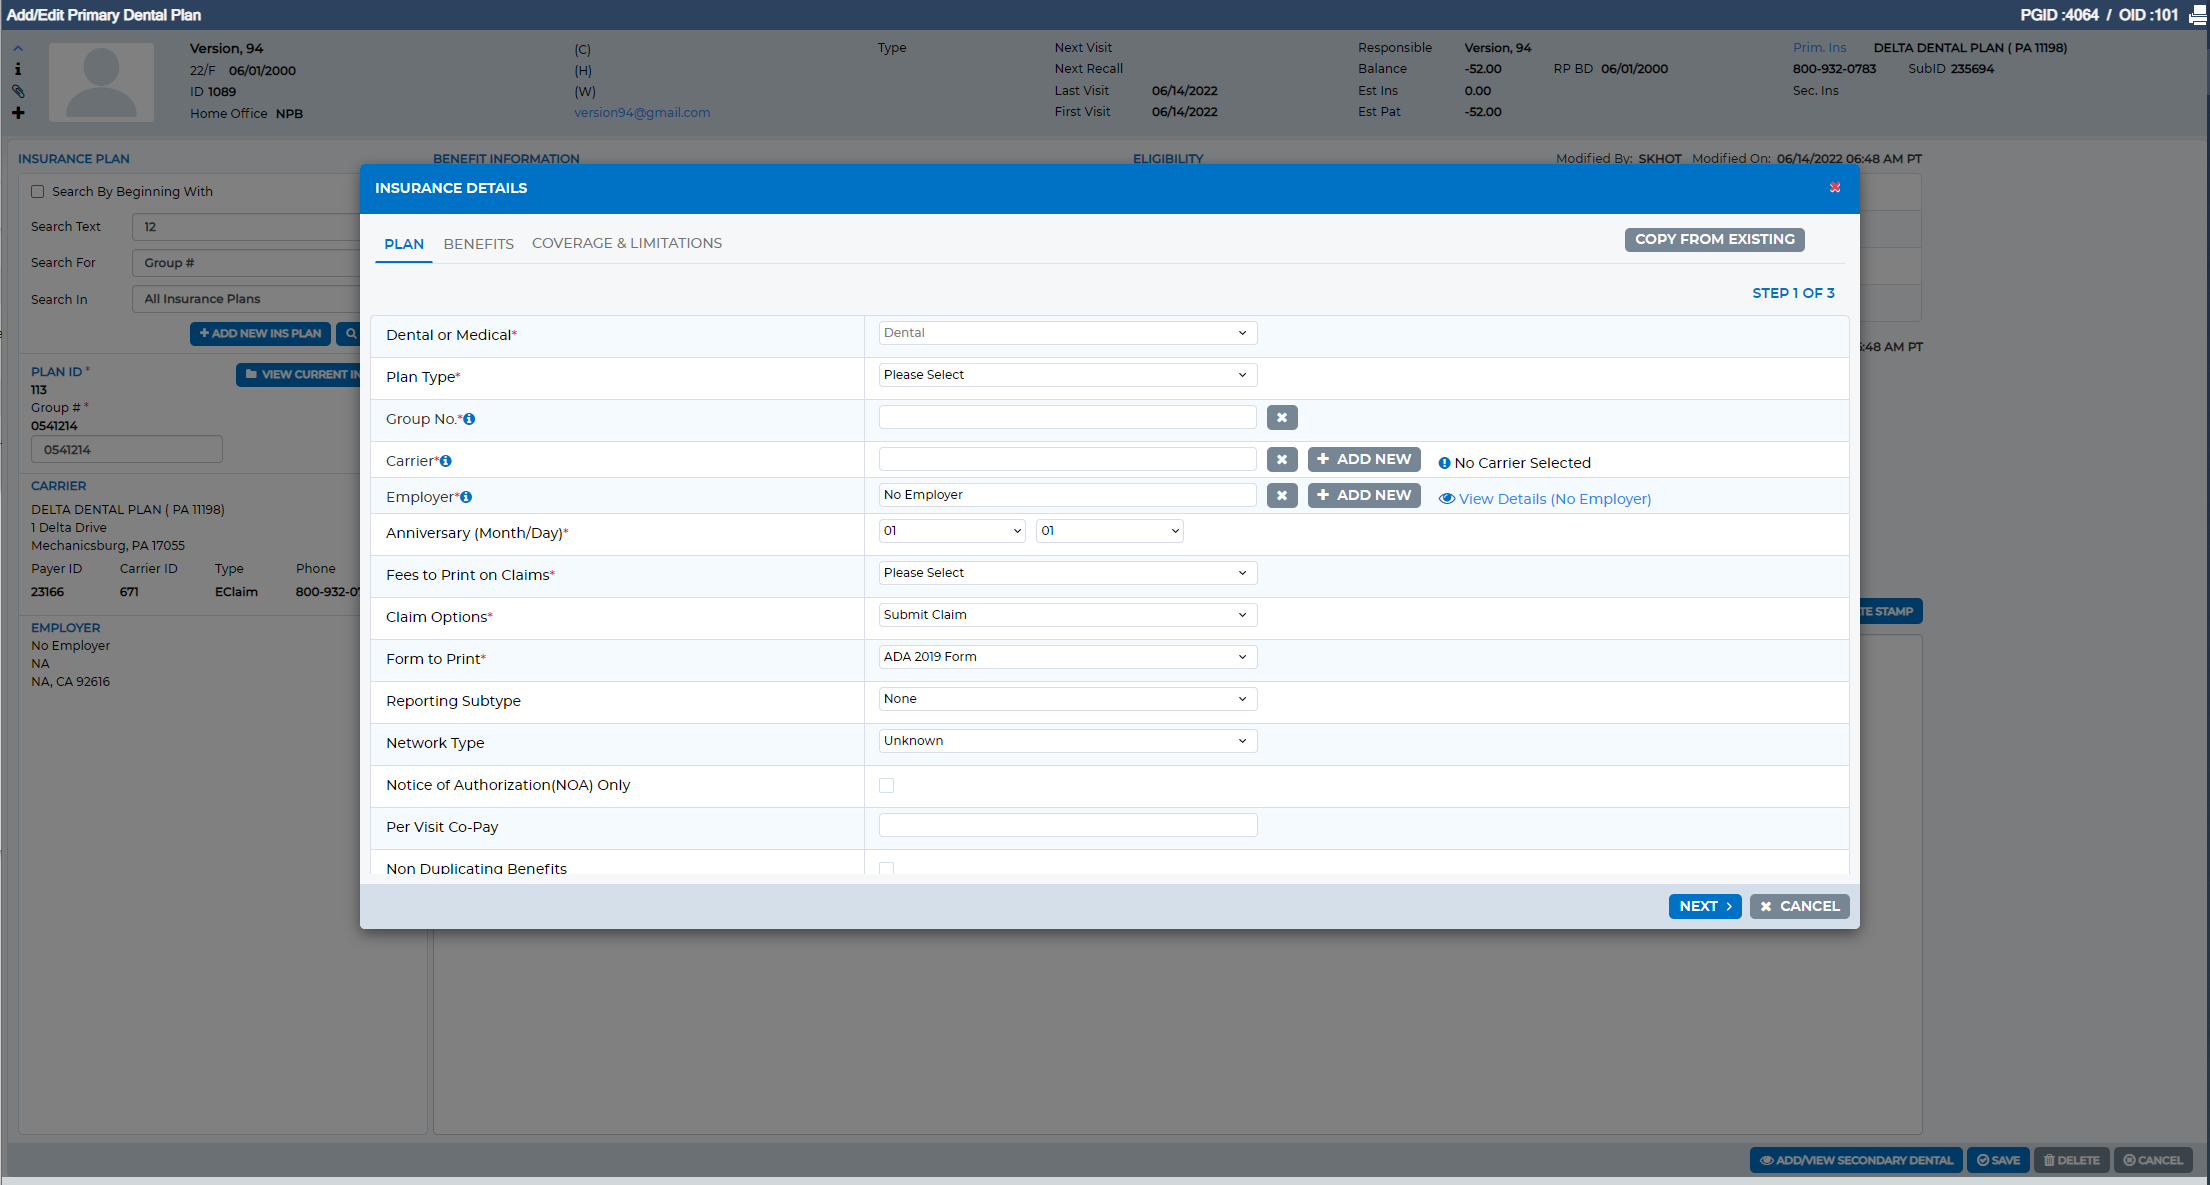Click the clear icon beside Group No. field
Viewport: 2210px width, 1185px height.
point(1282,417)
